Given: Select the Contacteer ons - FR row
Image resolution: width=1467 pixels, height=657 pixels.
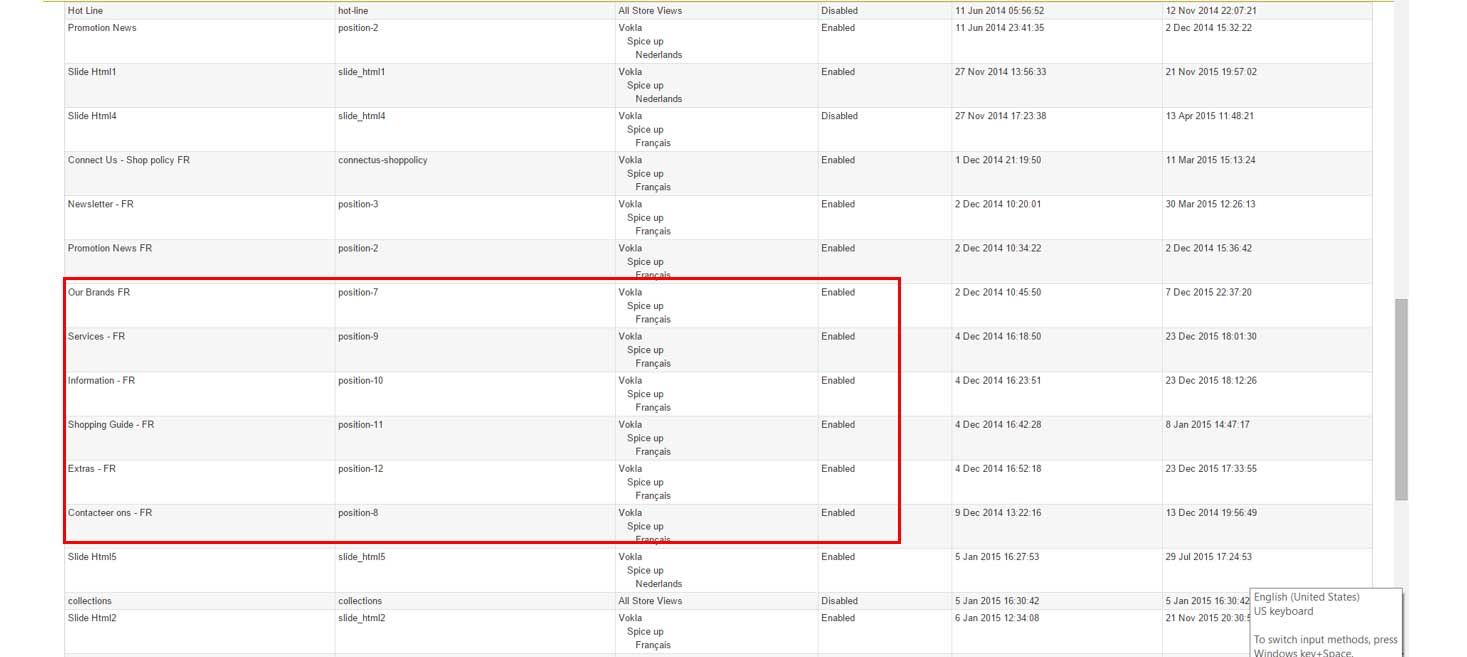Looking at the screenshot, I should click(x=110, y=513).
